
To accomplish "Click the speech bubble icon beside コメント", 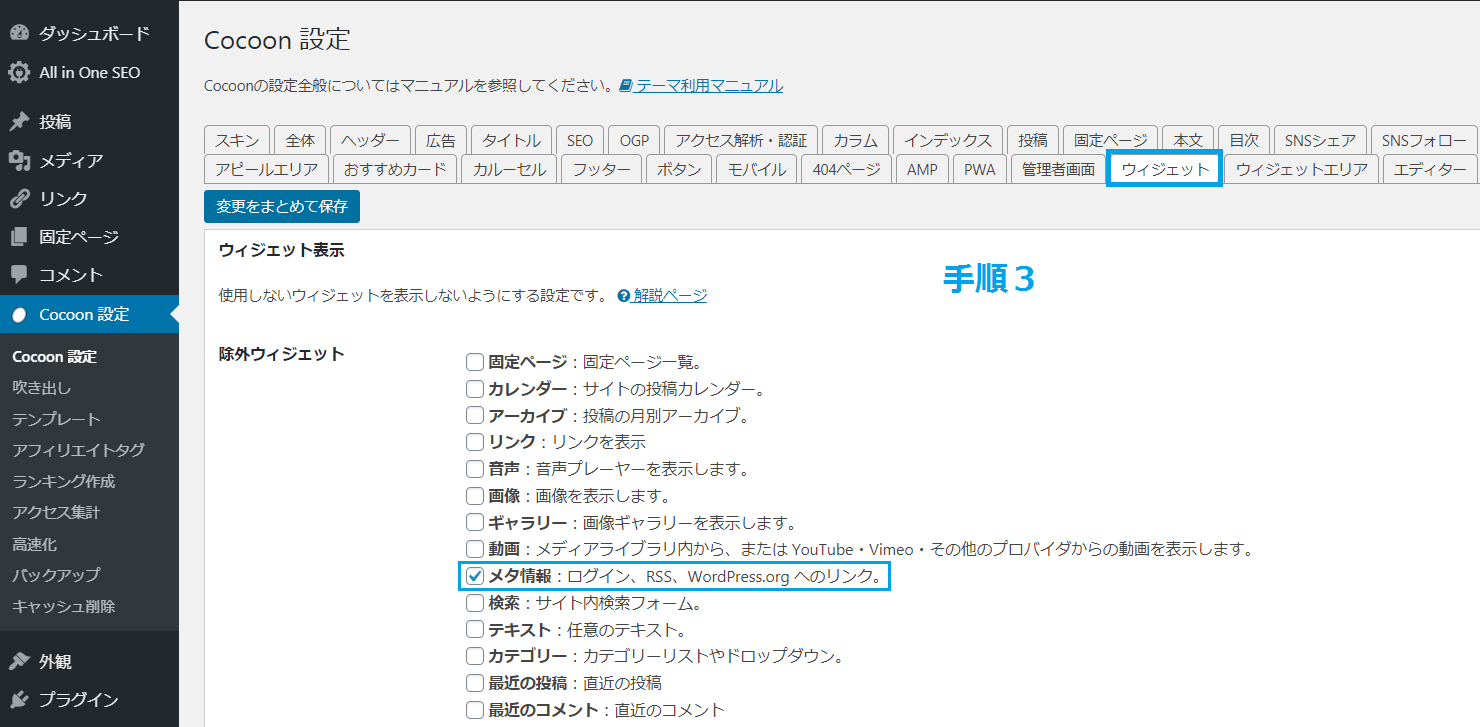I will tap(19, 275).
